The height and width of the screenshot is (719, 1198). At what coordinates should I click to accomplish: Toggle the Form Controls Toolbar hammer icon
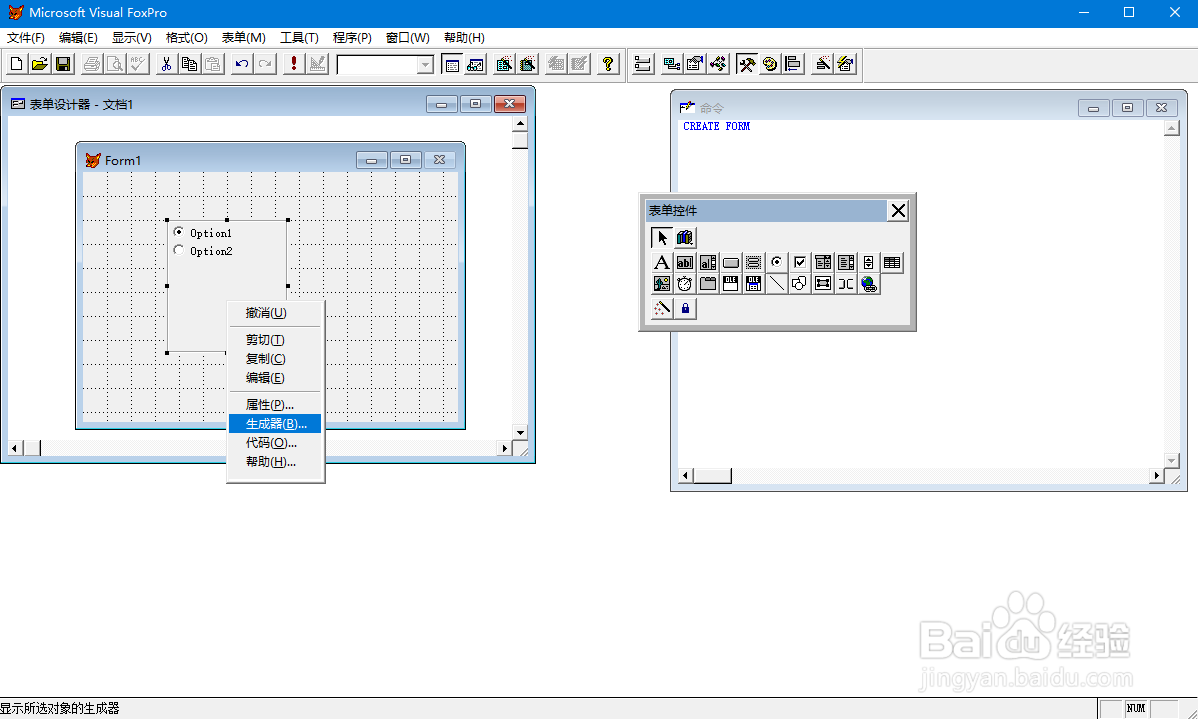(746, 64)
